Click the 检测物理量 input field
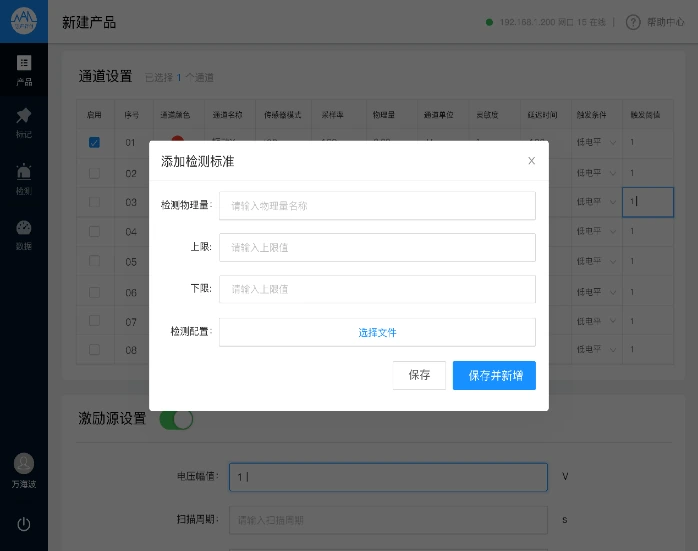This screenshot has height=551, width=698. click(x=377, y=206)
